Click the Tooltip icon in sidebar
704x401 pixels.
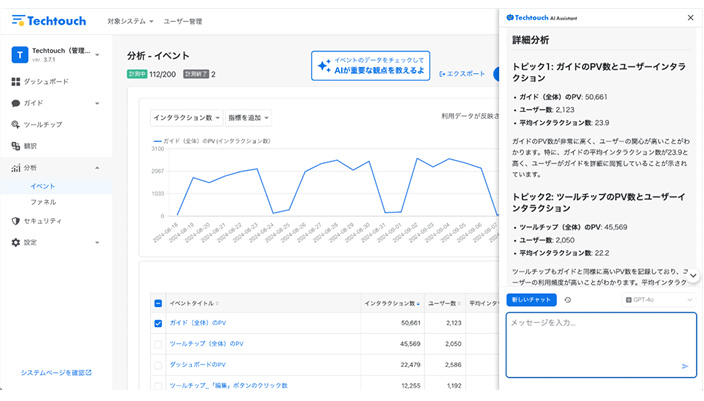click(x=16, y=125)
